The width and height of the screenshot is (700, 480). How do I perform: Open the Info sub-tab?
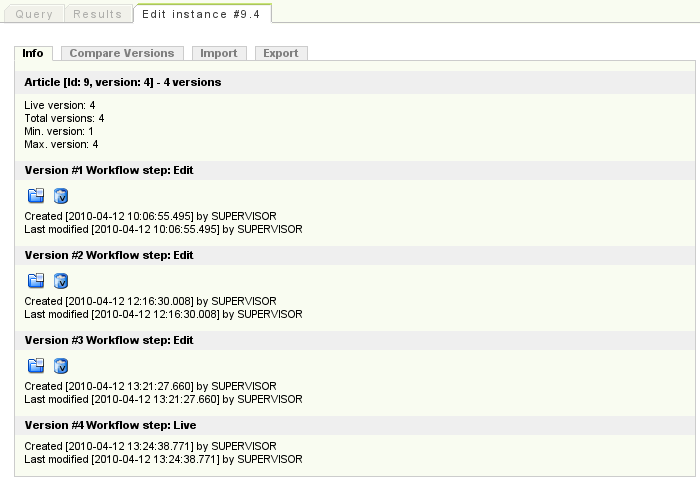point(33,53)
